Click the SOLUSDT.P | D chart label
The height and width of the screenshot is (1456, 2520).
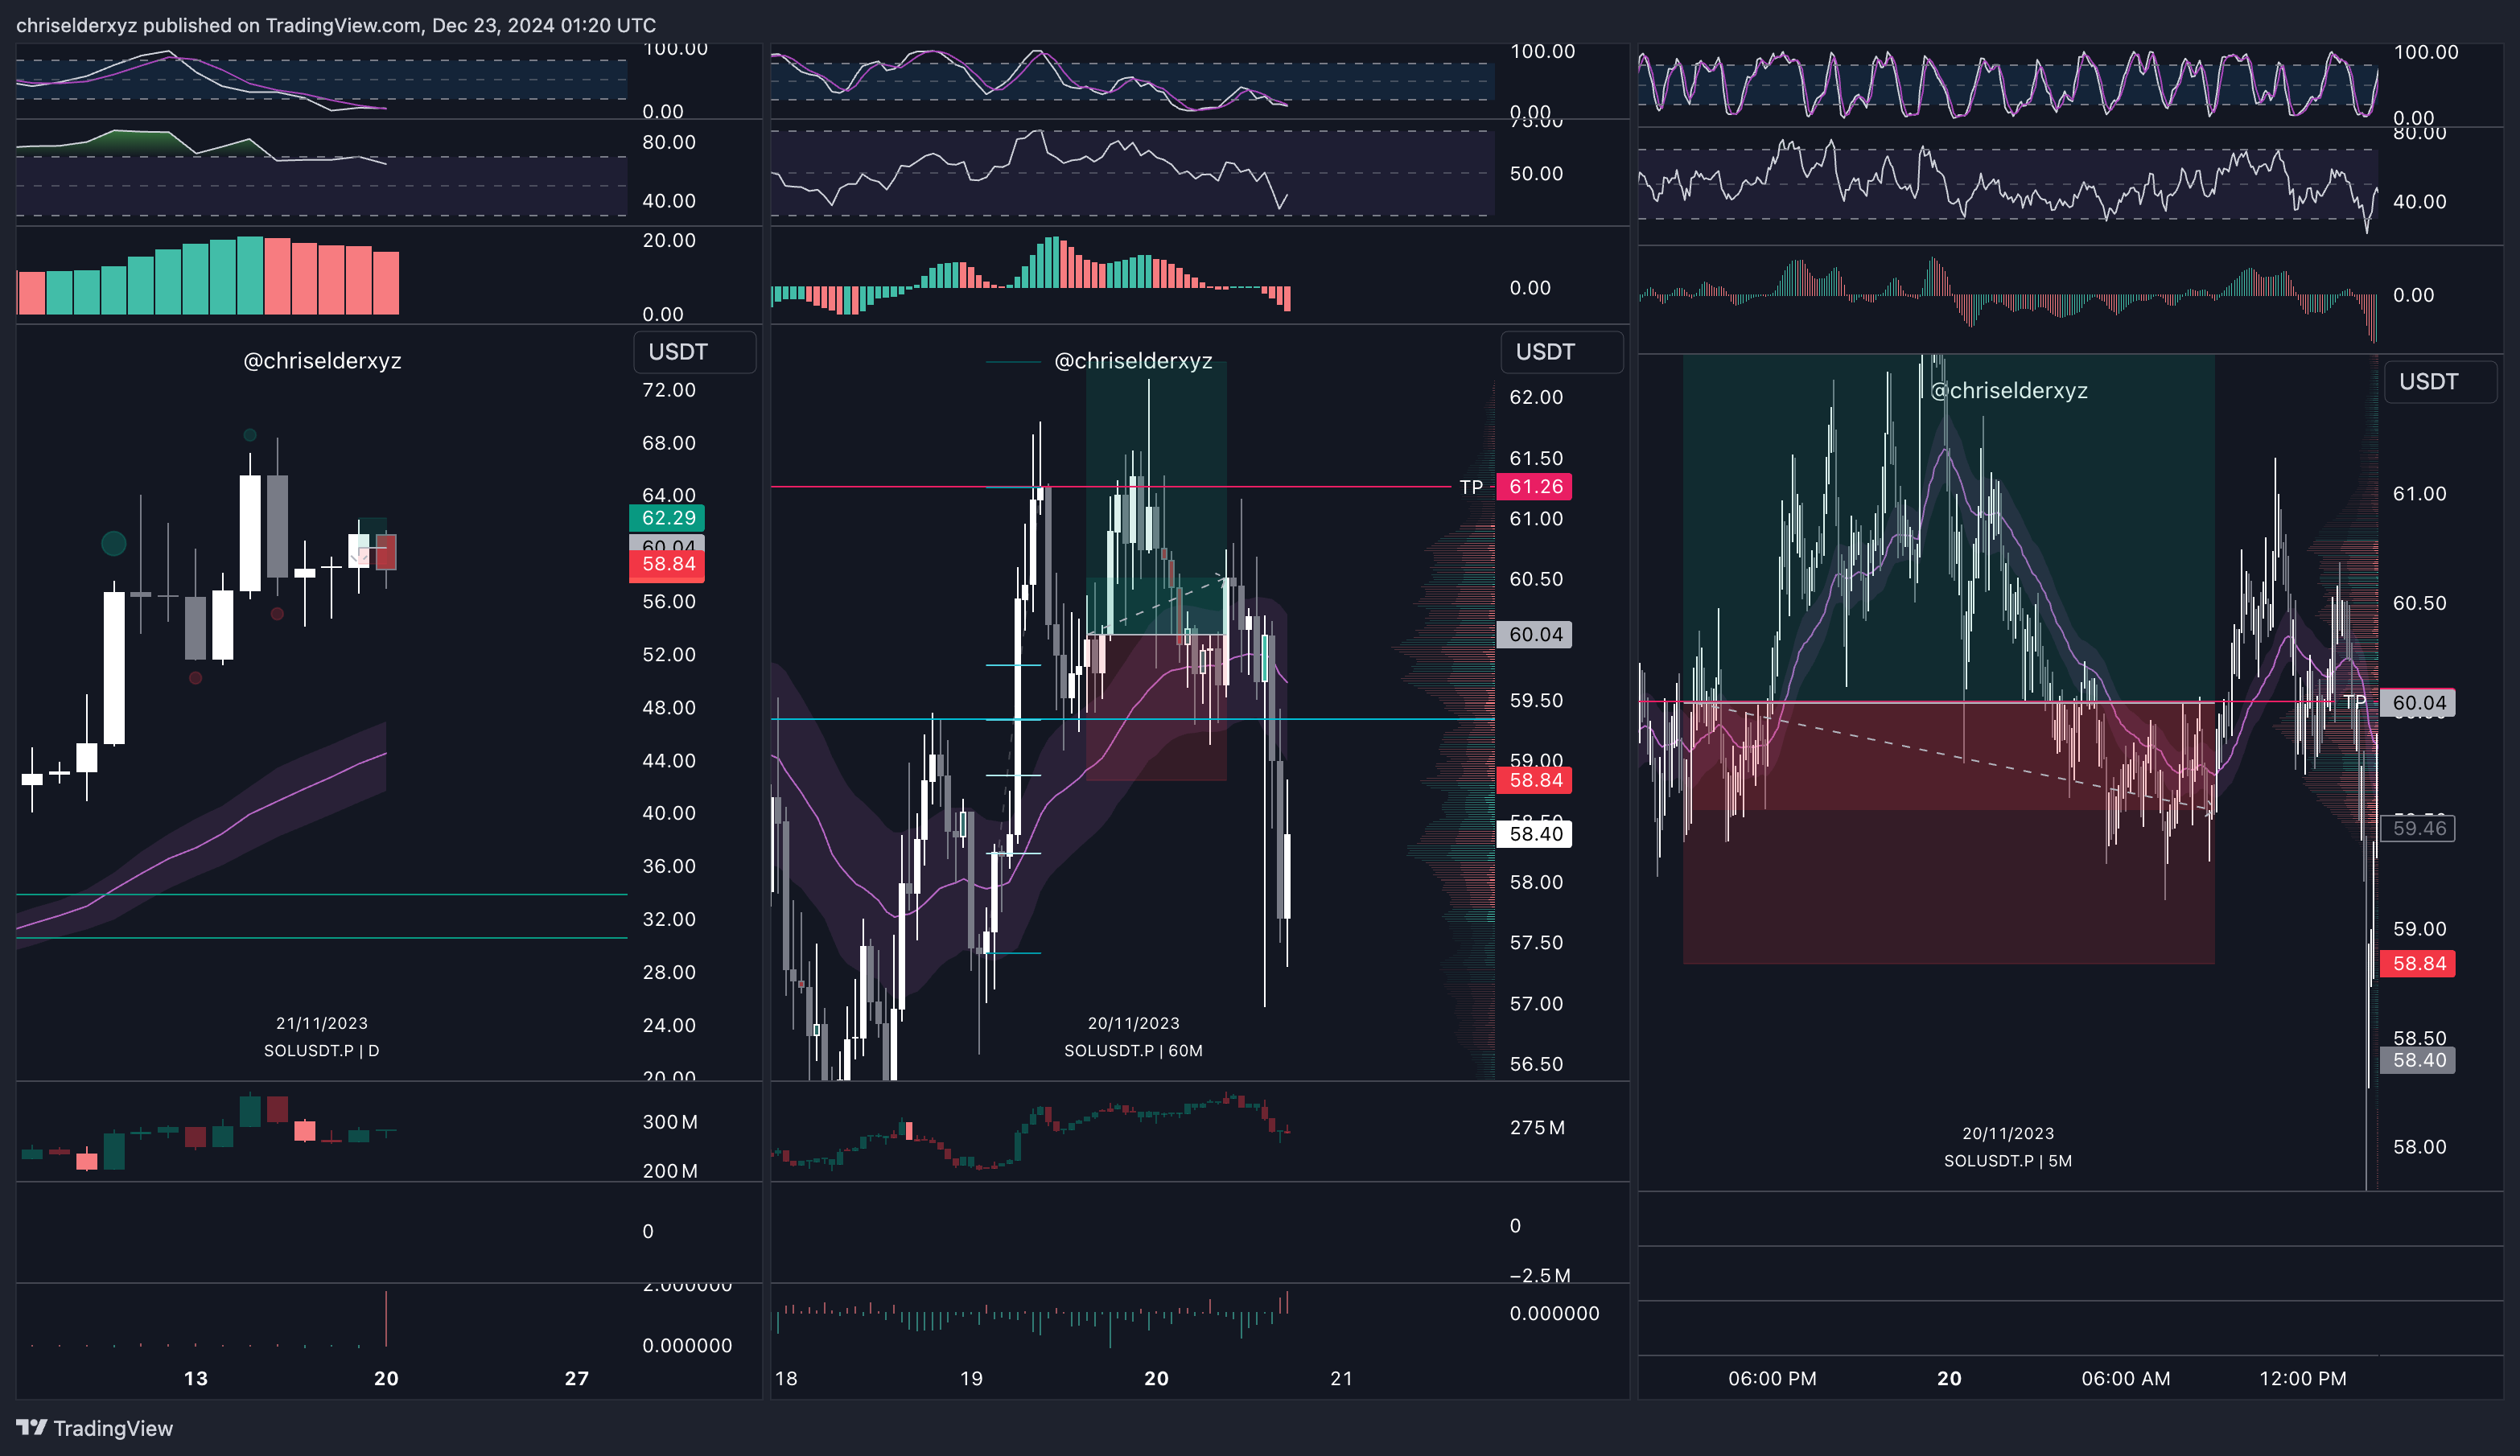pyautogui.click(x=321, y=1050)
